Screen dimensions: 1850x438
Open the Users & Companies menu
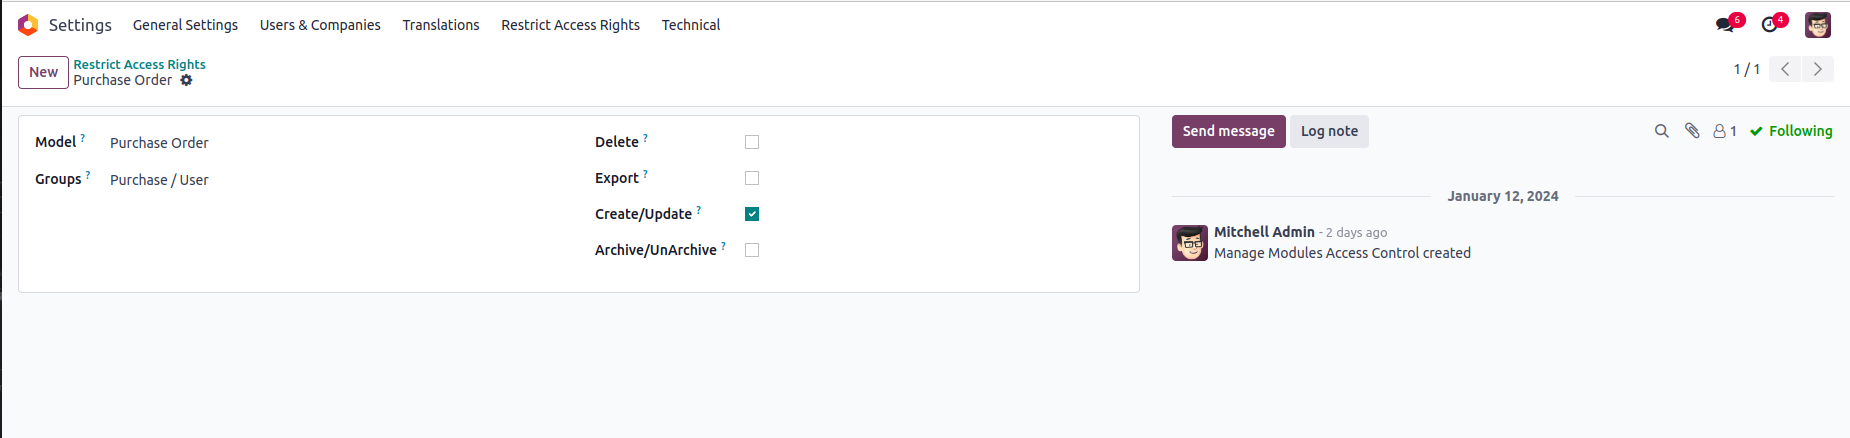pos(320,25)
